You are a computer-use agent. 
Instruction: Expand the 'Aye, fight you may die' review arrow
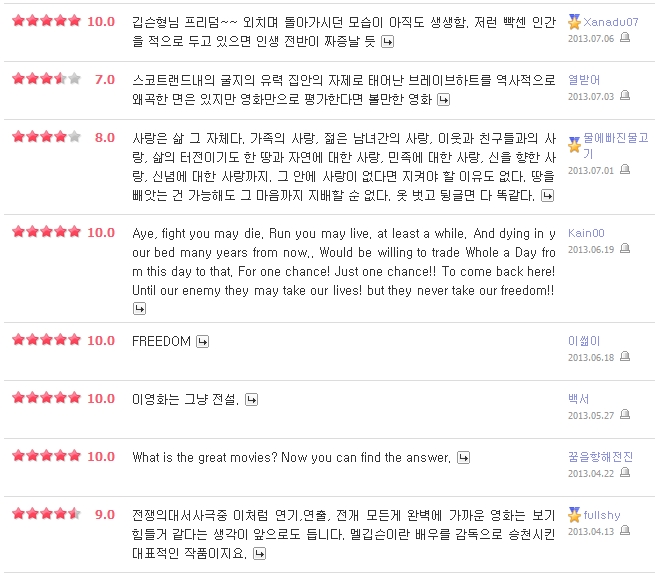point(138,309)
